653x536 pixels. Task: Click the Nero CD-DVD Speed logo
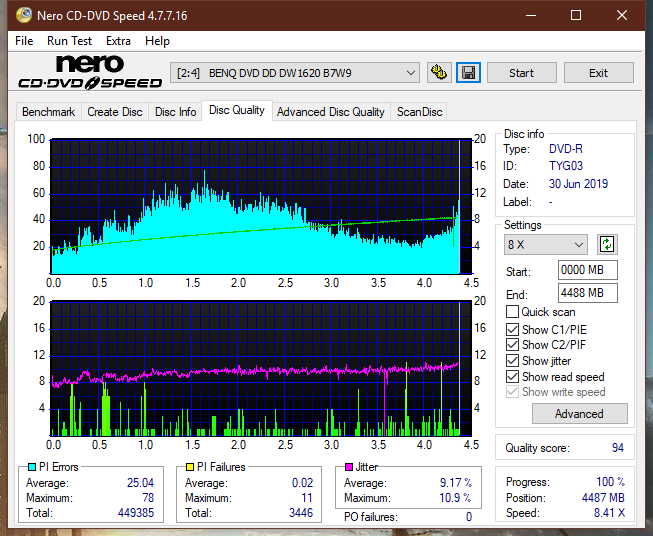(90, 72)
